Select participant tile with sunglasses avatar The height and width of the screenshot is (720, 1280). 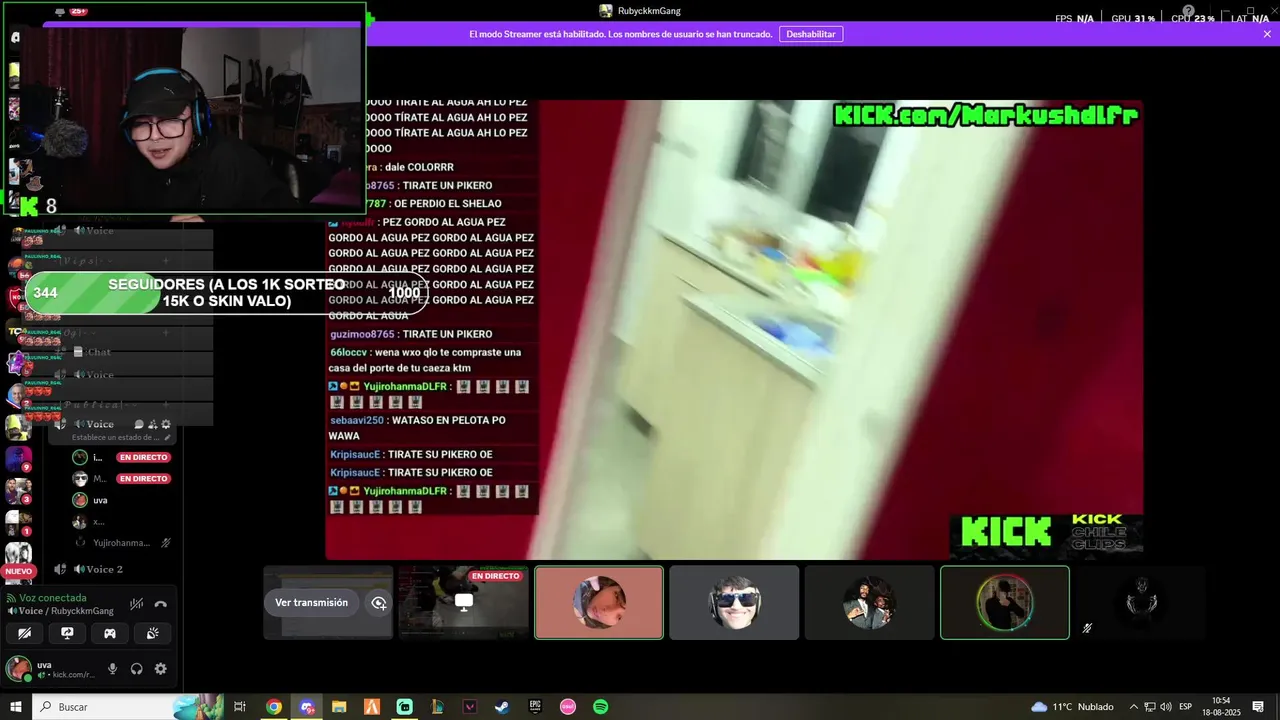[734, 602]
